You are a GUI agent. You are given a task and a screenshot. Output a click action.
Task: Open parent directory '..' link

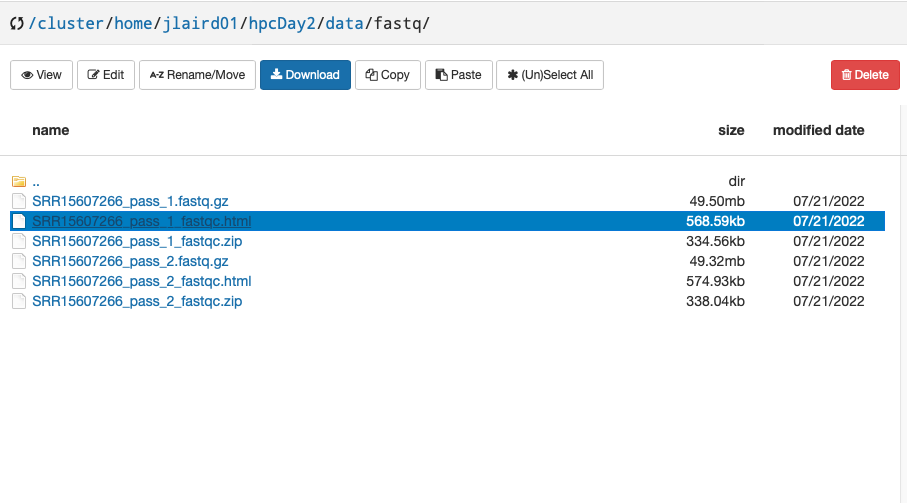pos(36,182)
